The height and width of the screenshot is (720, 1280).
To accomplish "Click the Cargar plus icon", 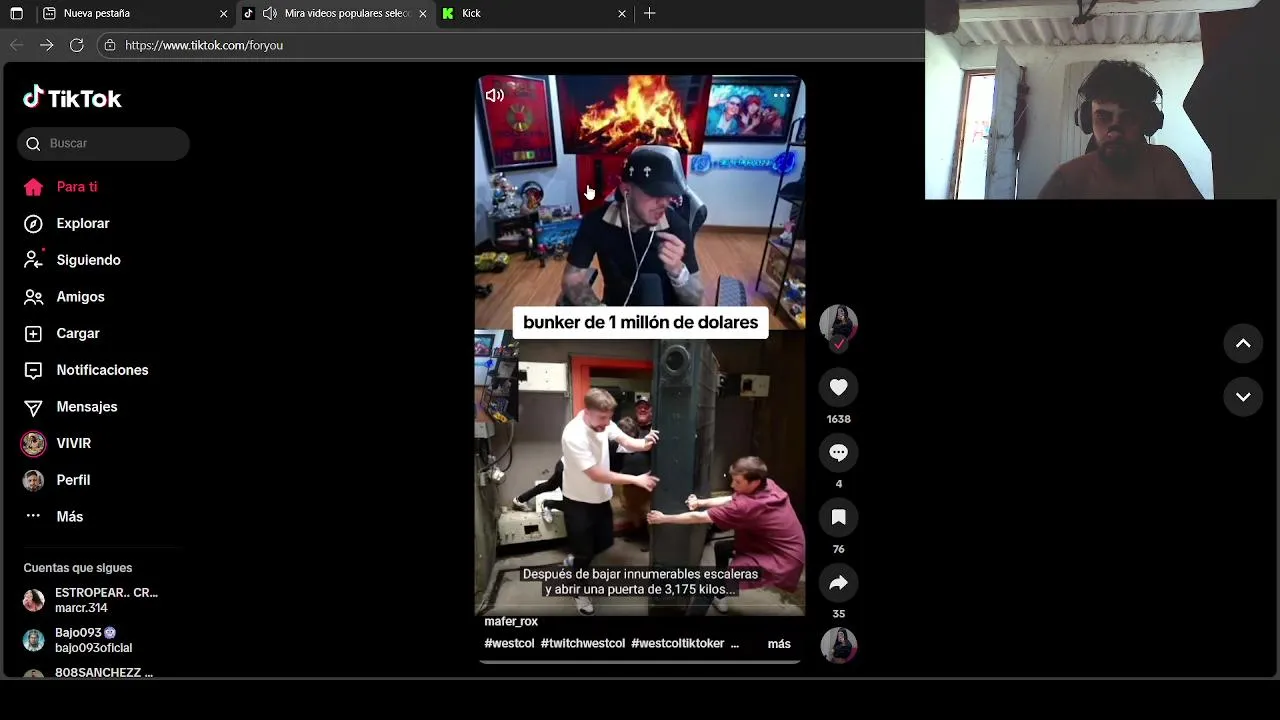I will (33, 333).
